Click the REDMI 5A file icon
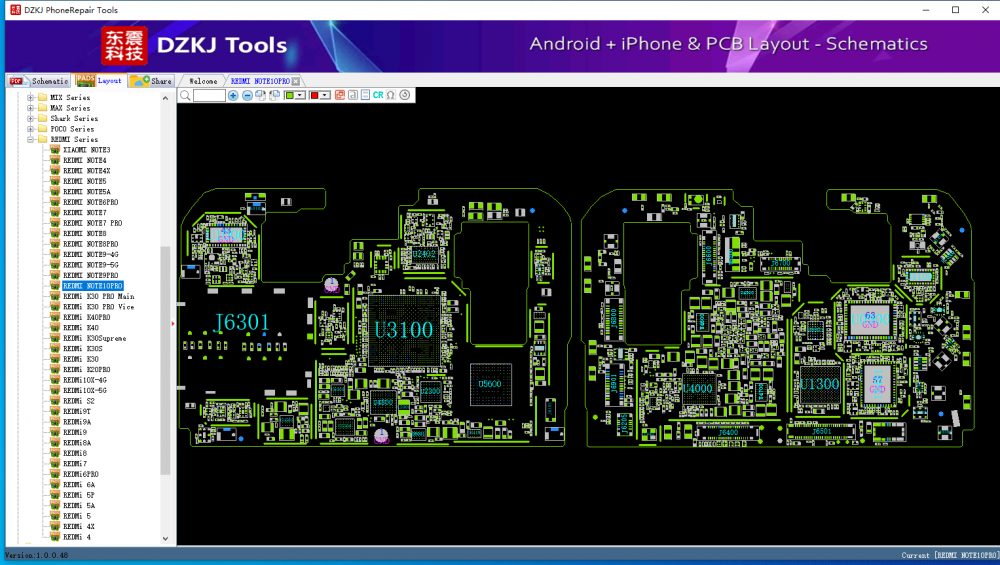Image resolution: width=1000 pixels, height=565 pixels. click(x=55, y=506)
